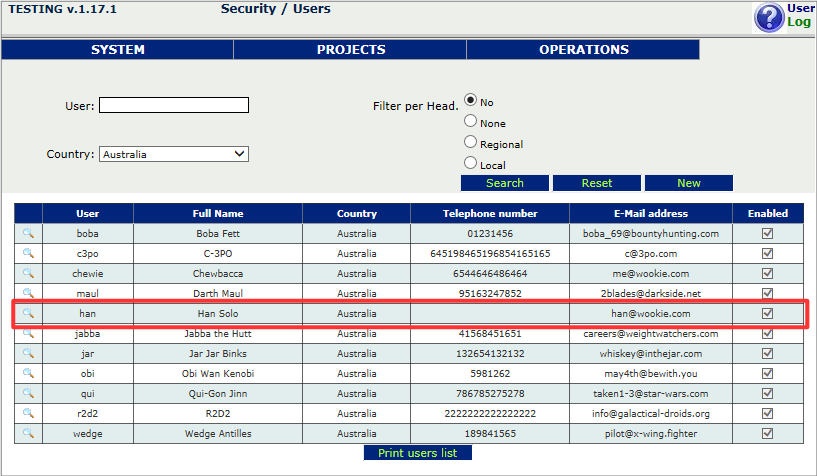View details magnifier for user wedge

click(x=28, y=433)
